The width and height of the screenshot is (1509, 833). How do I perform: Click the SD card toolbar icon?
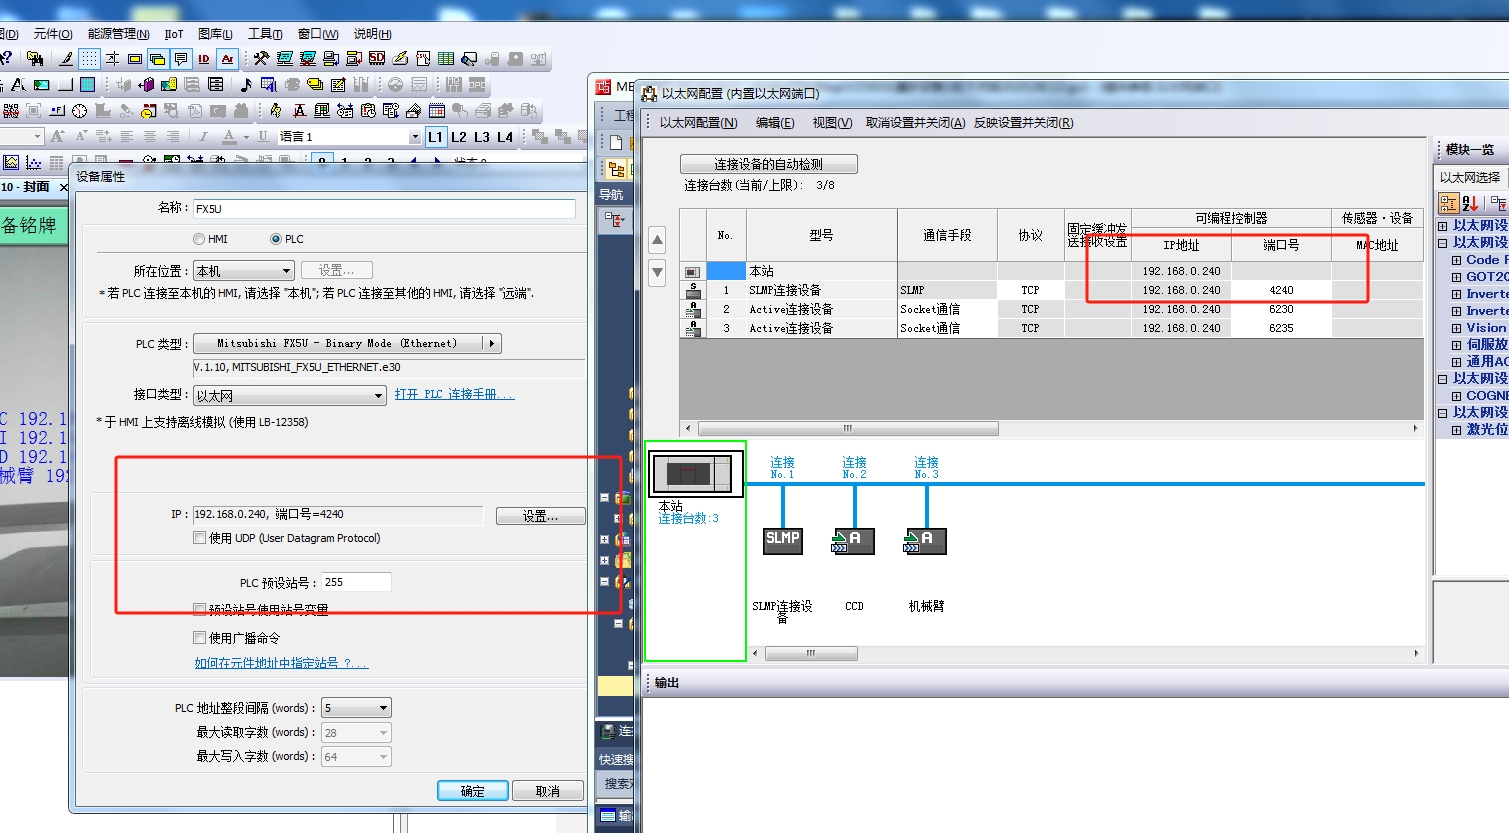377,59
